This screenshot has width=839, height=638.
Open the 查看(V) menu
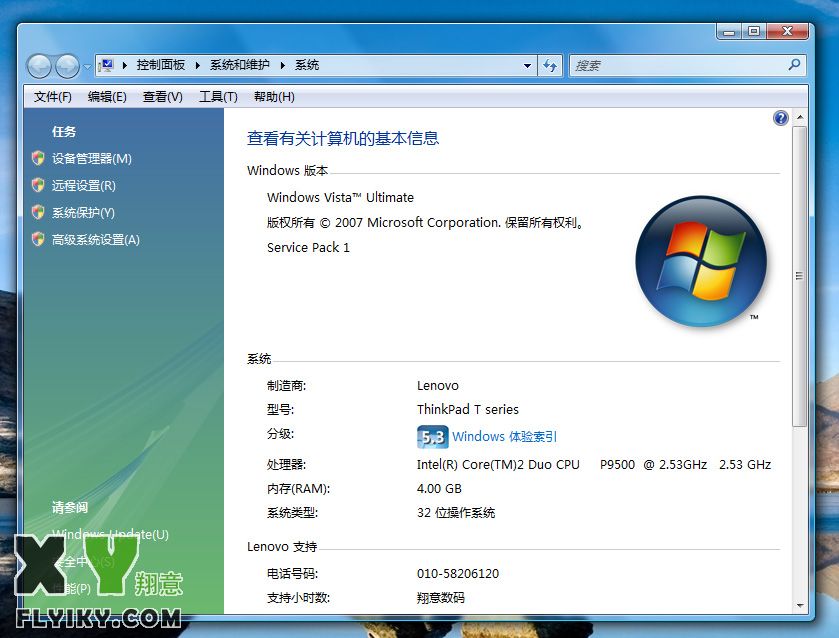click(163, 96)
